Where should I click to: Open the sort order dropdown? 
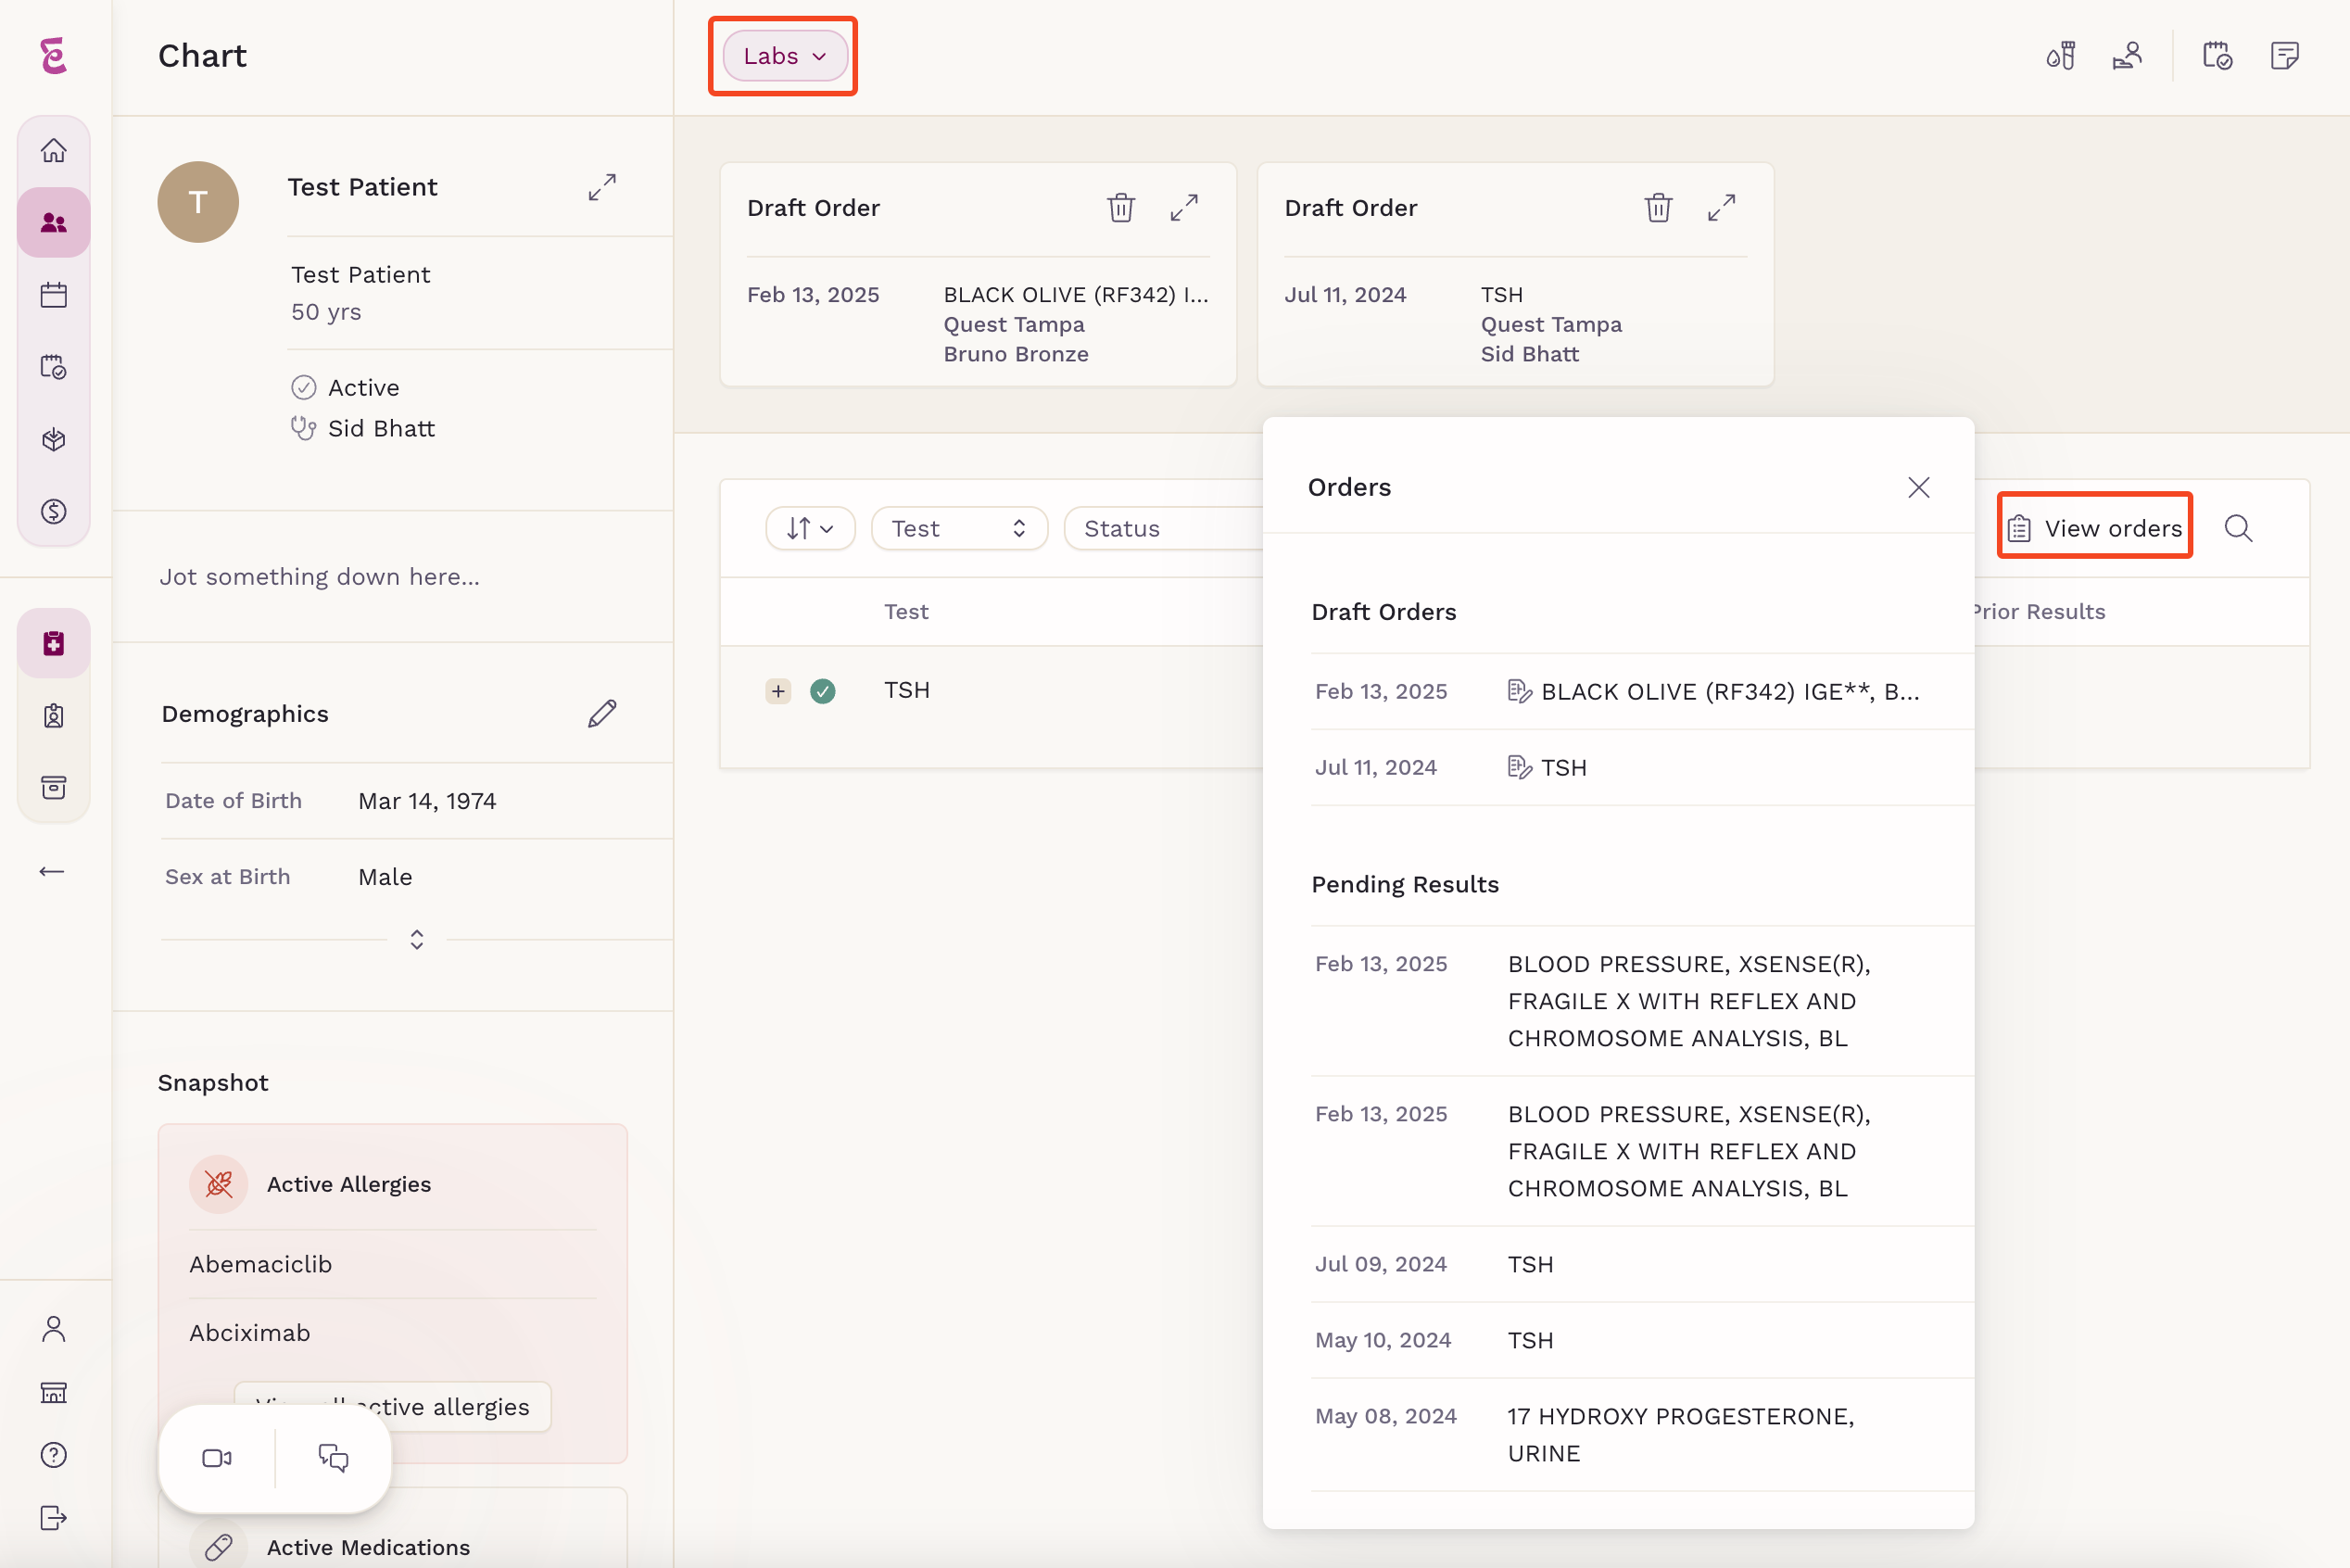coord(810,528)
